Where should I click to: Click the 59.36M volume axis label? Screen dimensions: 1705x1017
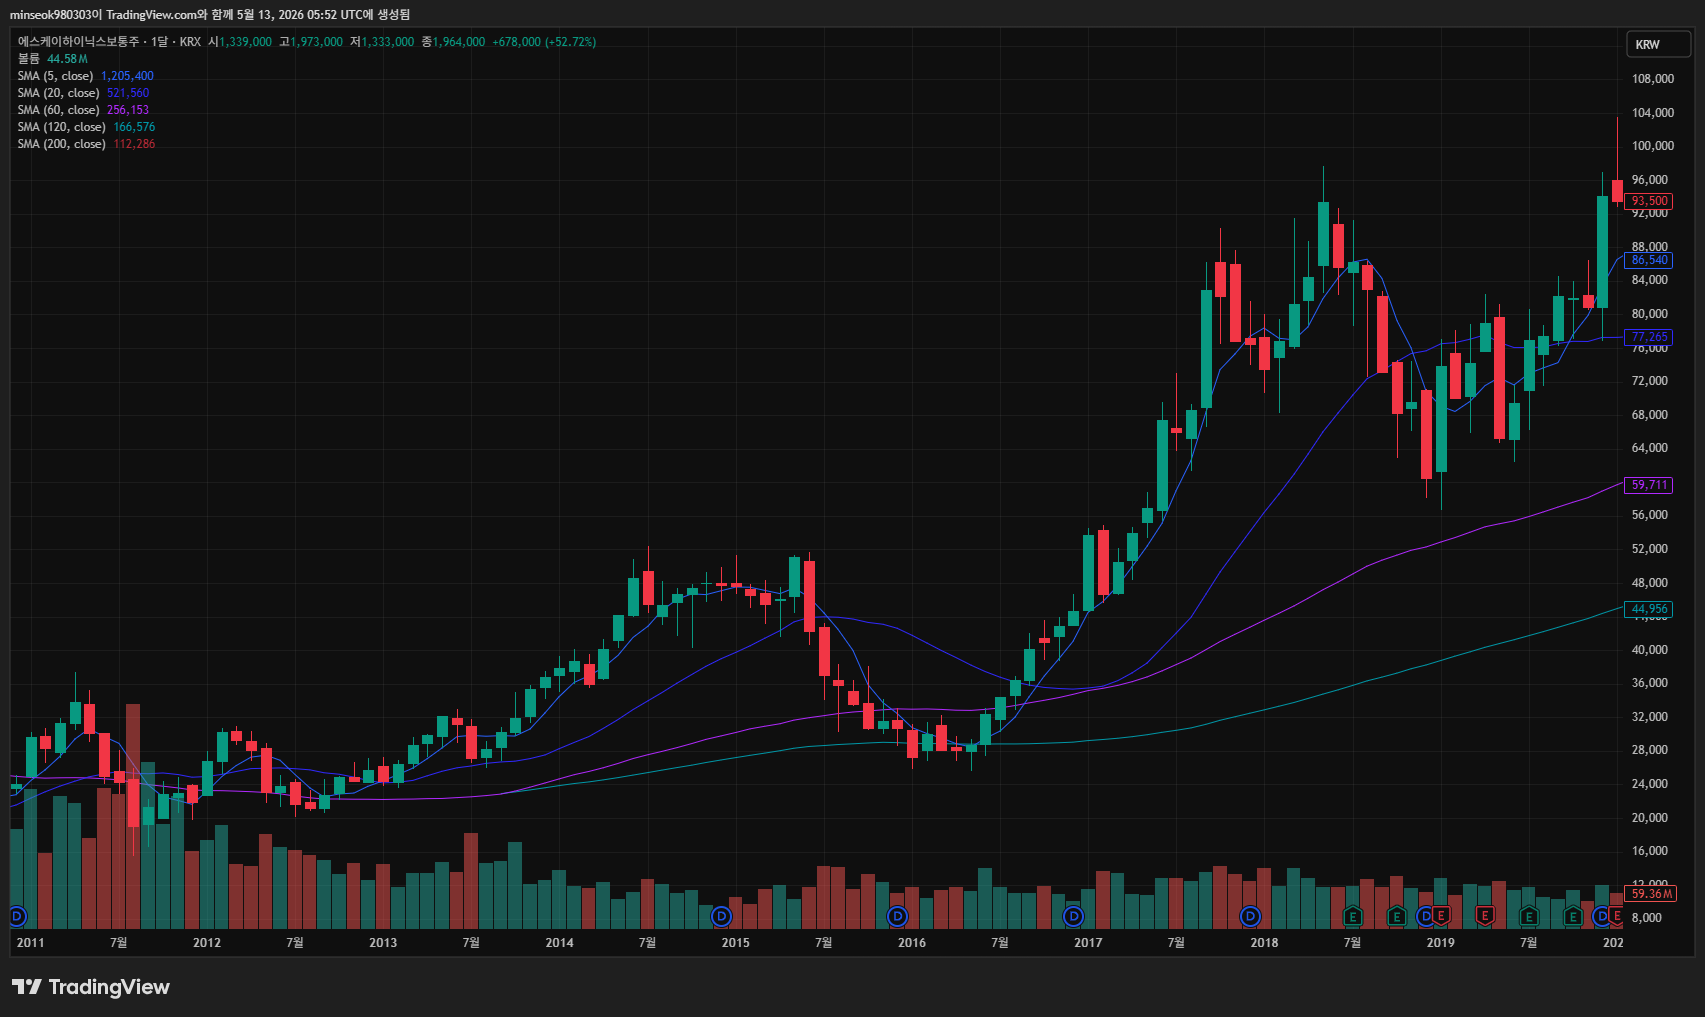[1651, 894]
